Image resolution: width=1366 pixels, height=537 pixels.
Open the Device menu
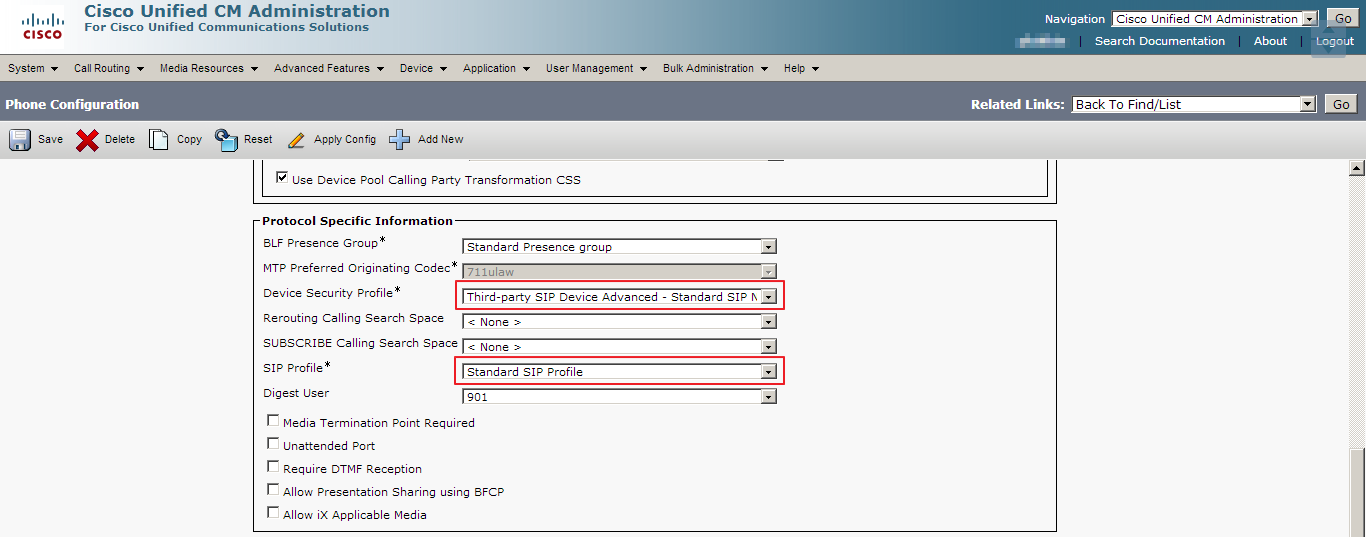pyautogui.click(x=424, y=68)
